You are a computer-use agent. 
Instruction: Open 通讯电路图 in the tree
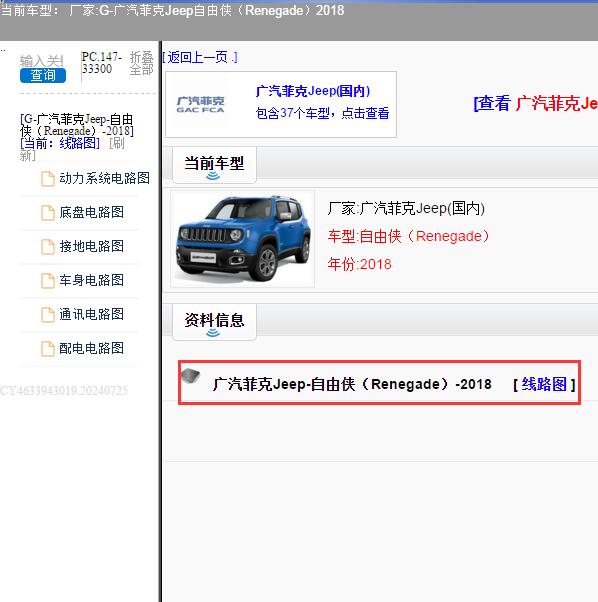(91, 314)
